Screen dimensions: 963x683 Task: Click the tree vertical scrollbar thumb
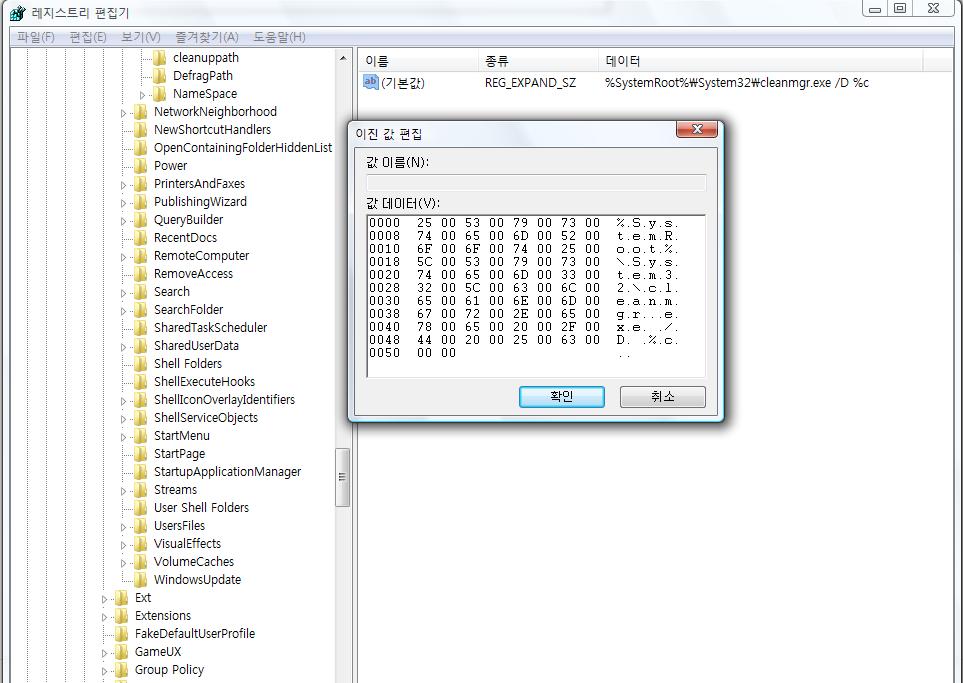[343, 478]
